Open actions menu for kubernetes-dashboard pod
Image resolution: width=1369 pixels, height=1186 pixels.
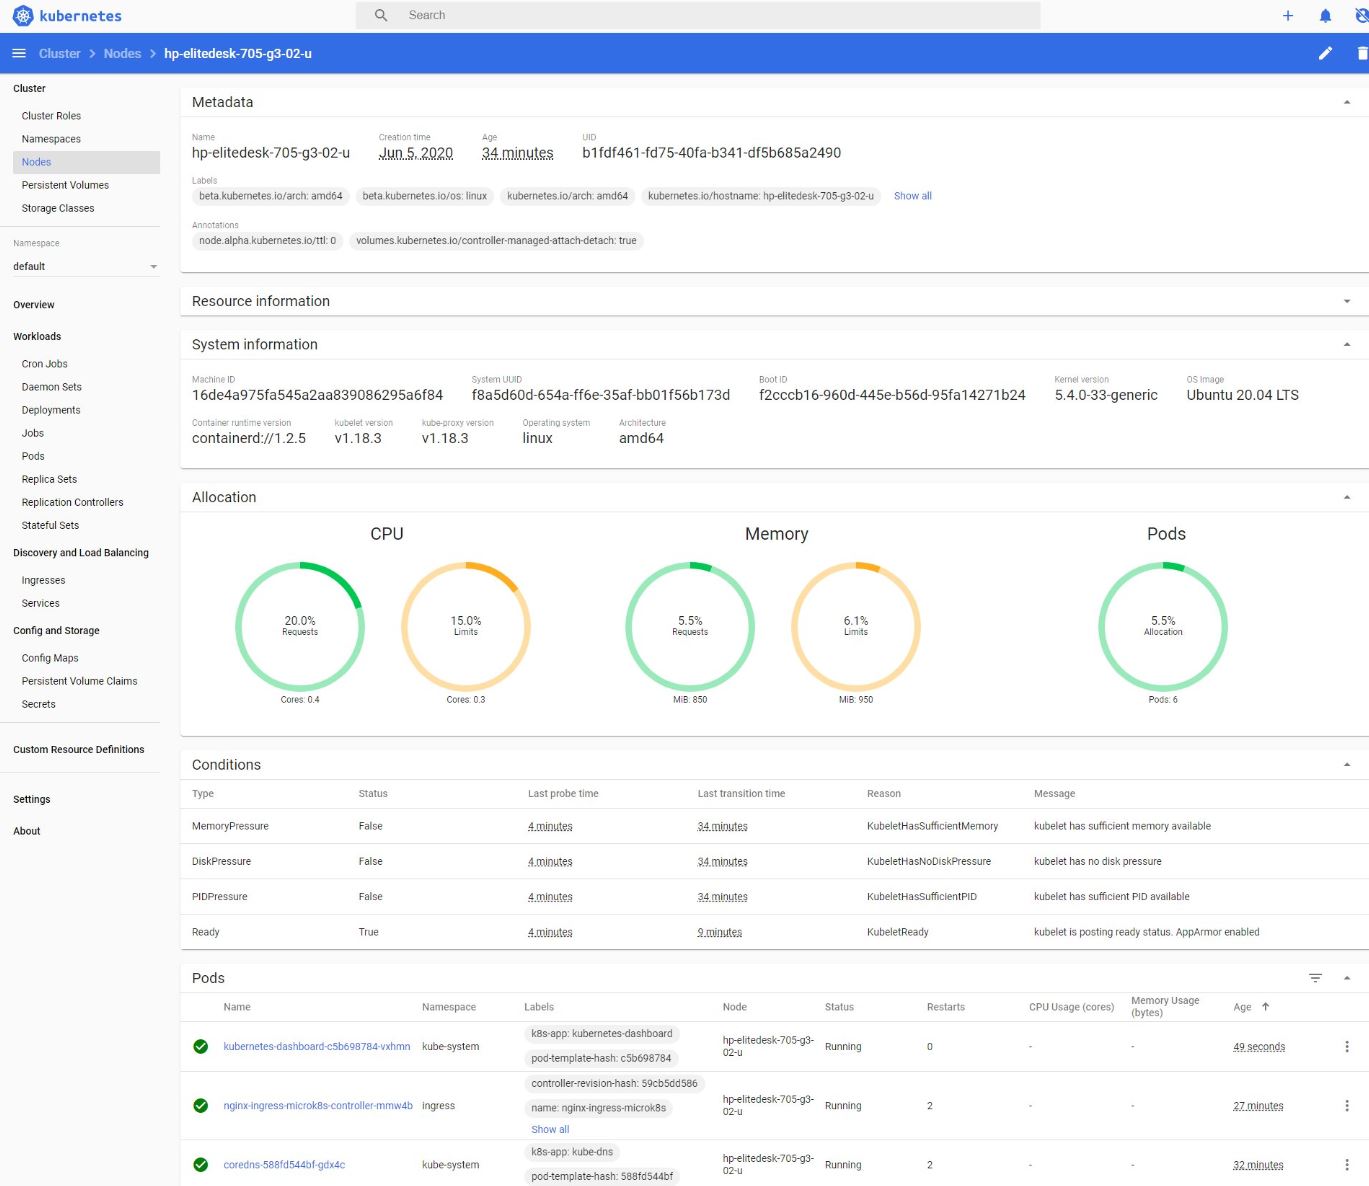point(1346,1047)
